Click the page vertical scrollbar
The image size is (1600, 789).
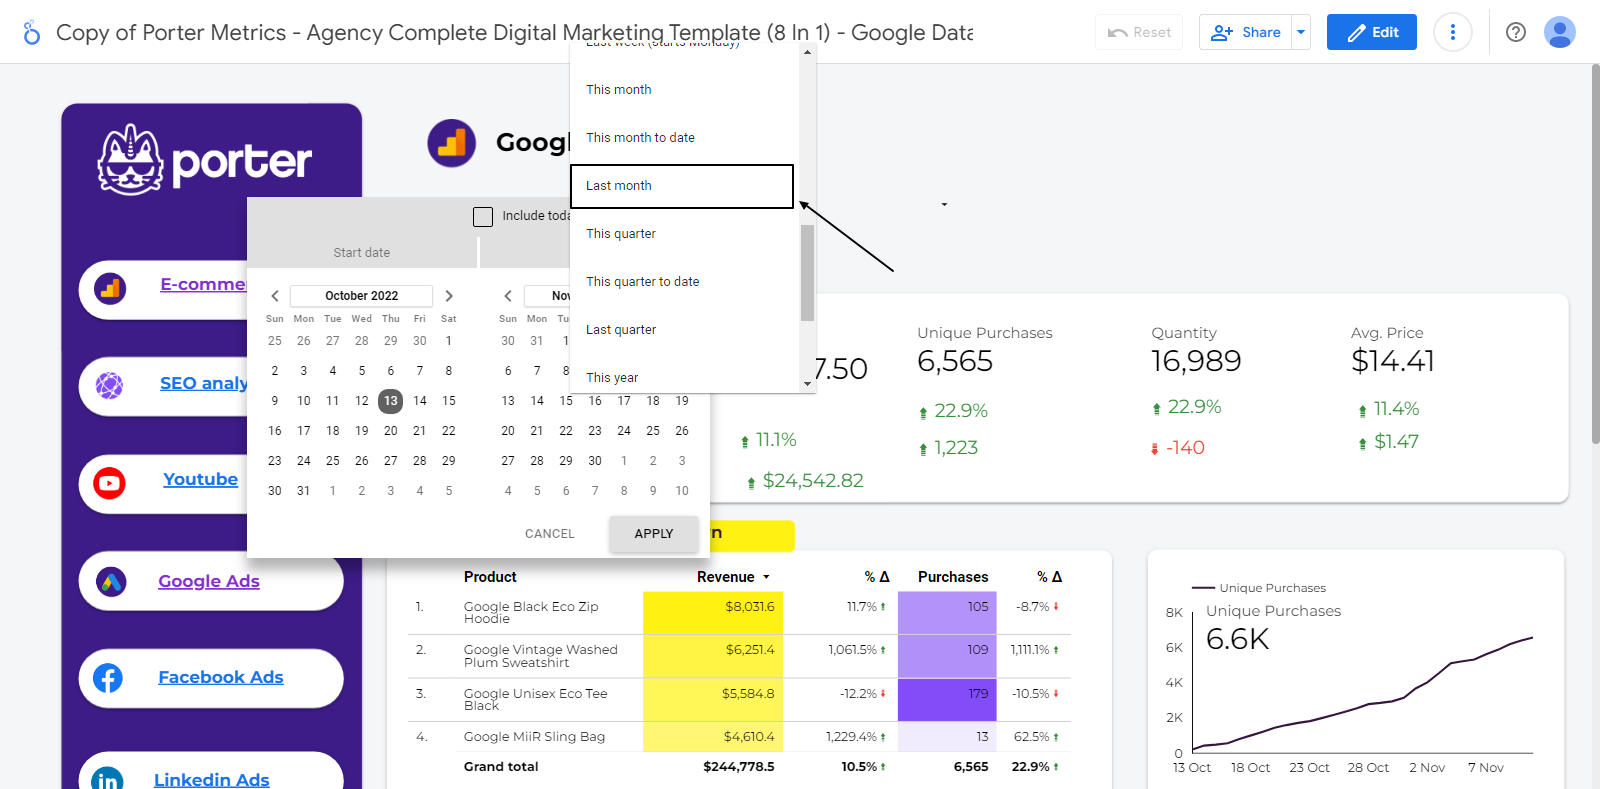click(1595, 254)
